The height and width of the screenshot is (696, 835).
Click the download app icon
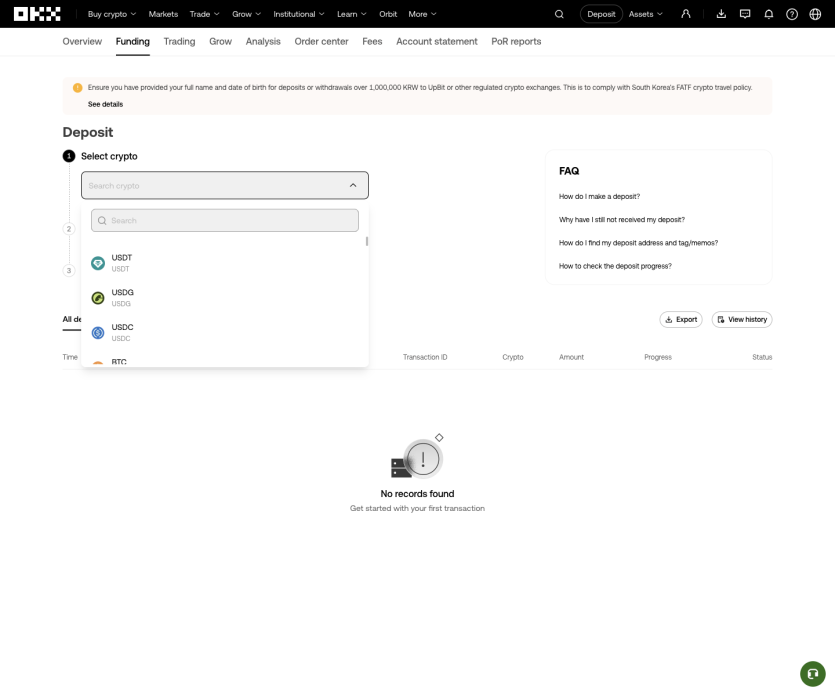(x=721, y=14)
